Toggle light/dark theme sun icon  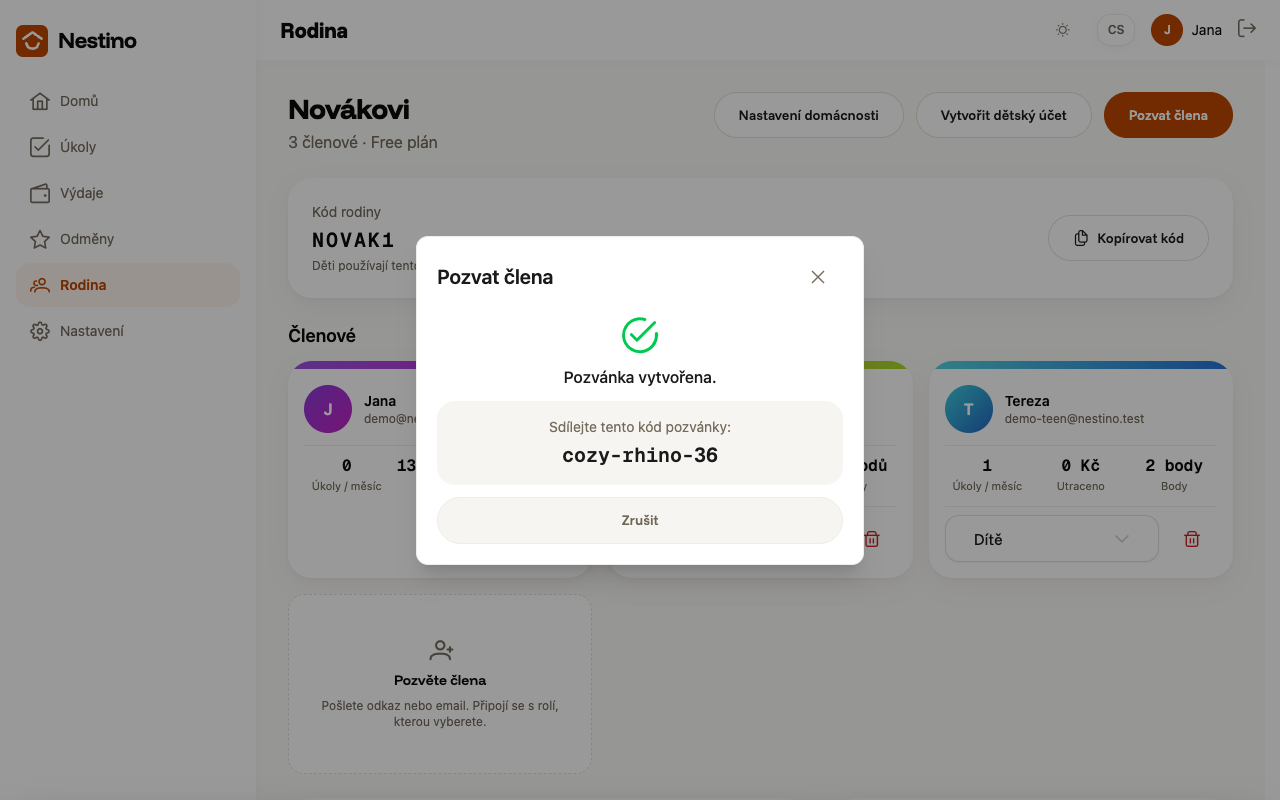pos(1062,30)
